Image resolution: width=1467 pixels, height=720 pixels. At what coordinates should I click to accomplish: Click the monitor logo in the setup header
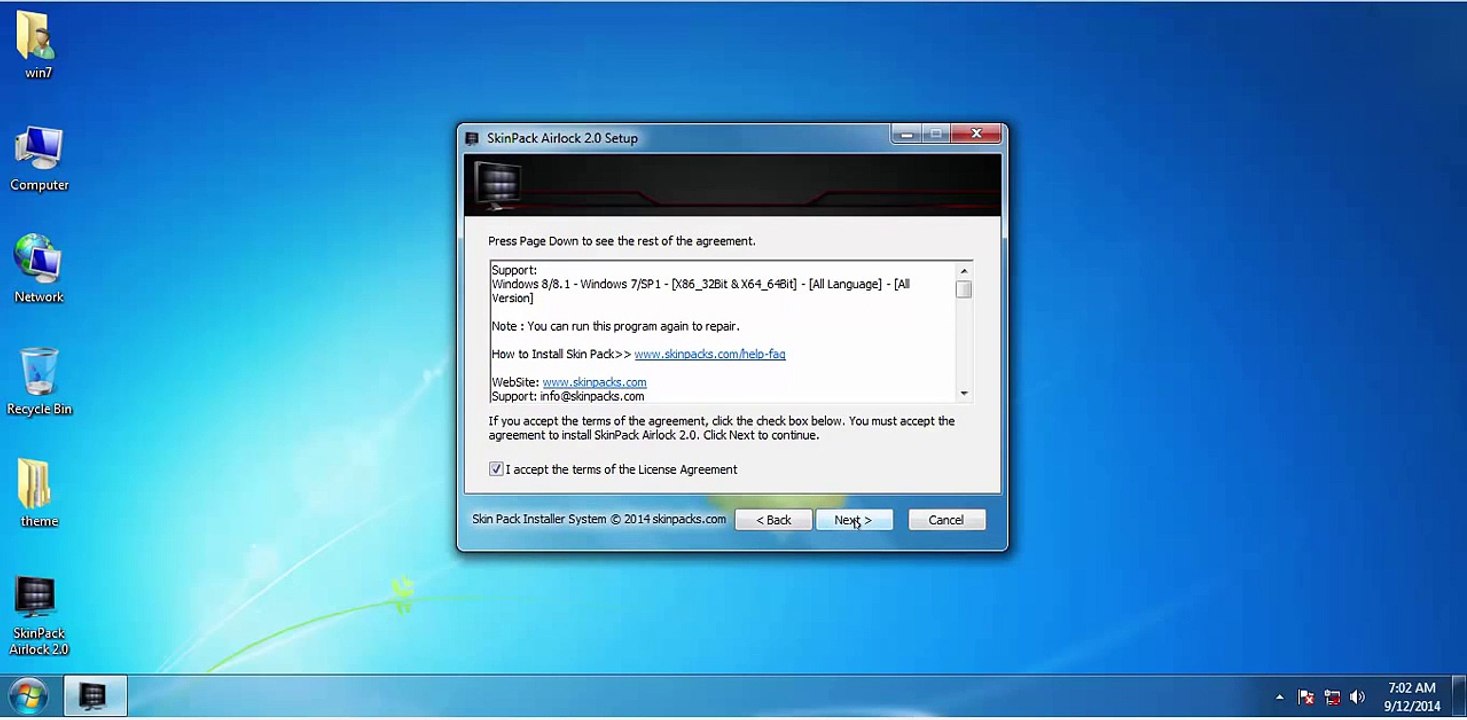click(497, 185)
